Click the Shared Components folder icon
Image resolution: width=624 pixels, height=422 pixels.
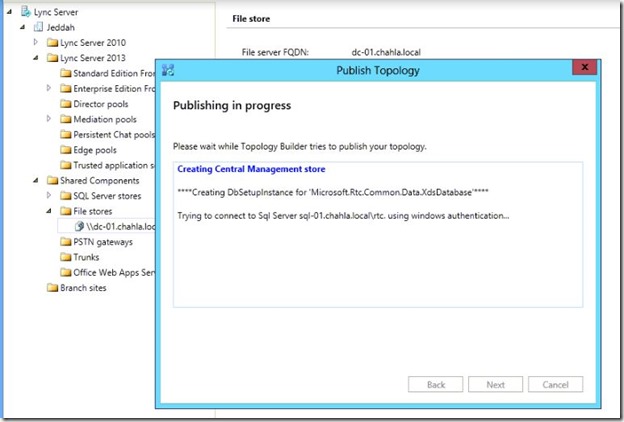point(52,180)
